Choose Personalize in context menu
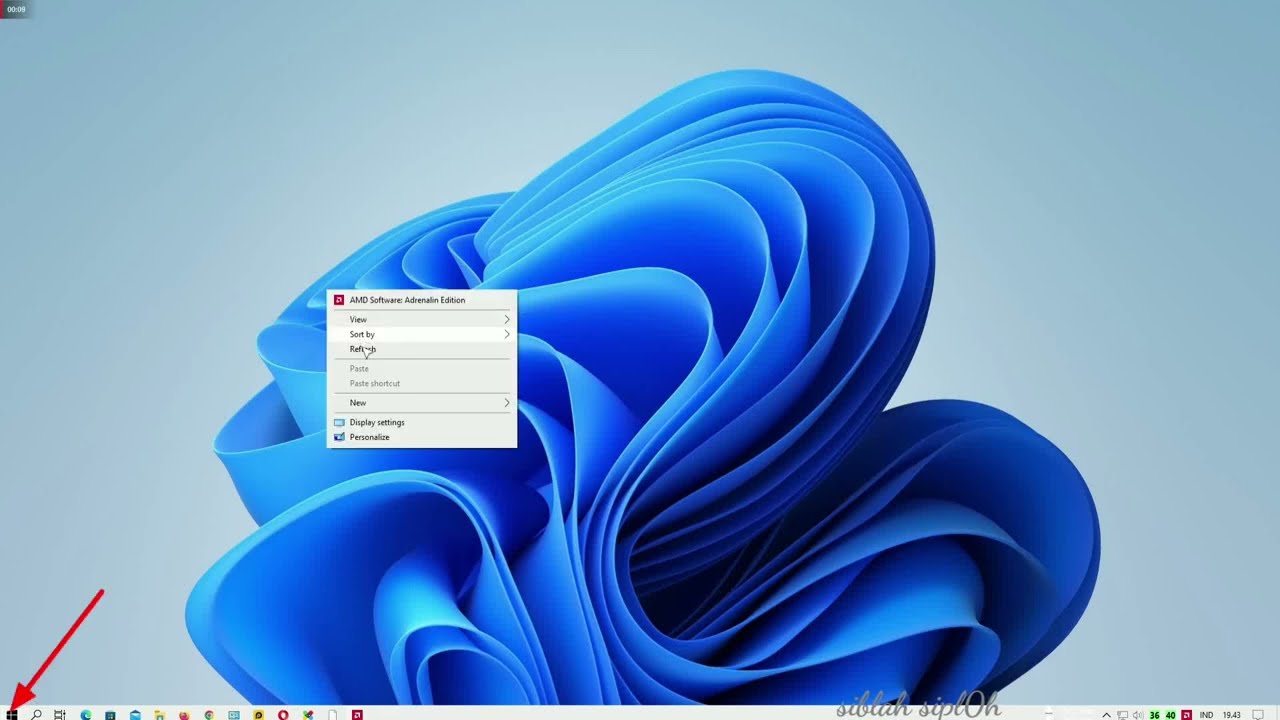This screenshot has height=720, width=1280. pyautogui.click(x=422, y=437)
